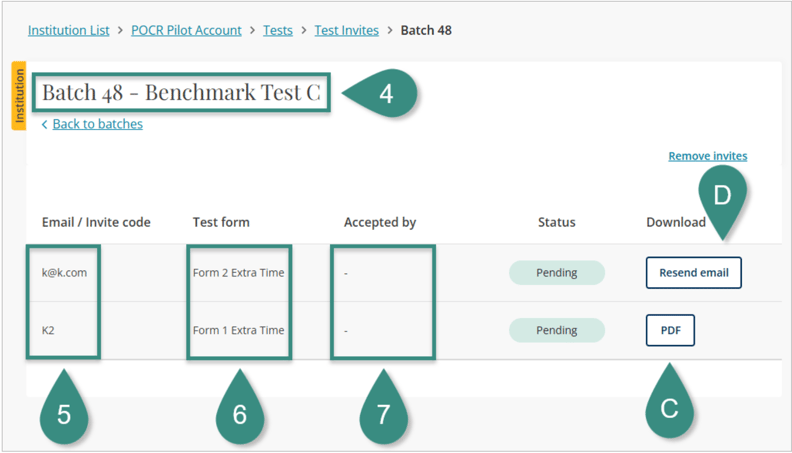Viewport: 792px width, 453px height.
Task: Click the Pending status for K2
Action: (557, 330)
